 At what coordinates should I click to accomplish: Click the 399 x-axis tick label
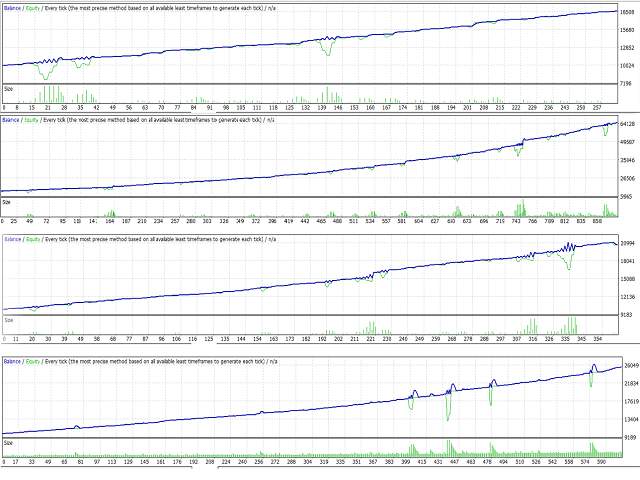click(405, 462)
